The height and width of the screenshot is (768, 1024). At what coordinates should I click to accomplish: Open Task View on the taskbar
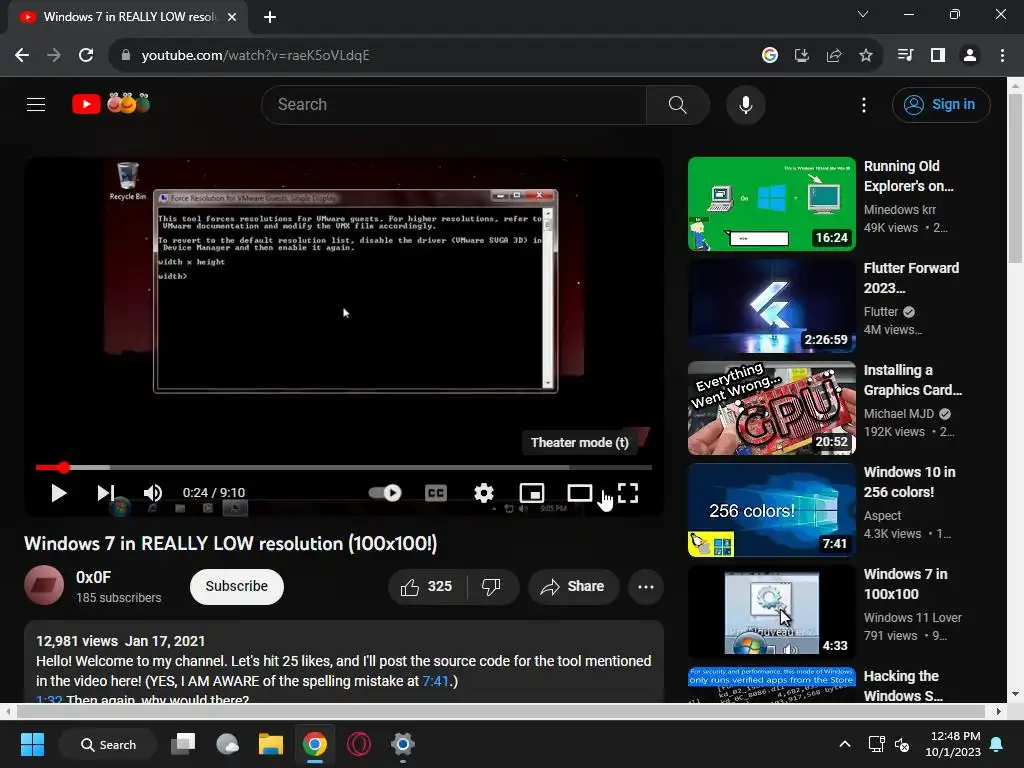[184, 744]
